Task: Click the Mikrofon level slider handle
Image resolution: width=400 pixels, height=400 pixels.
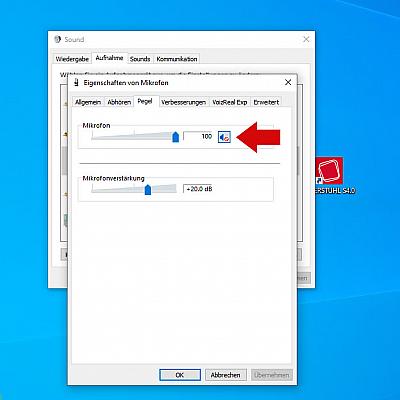Action: (176, 137)
